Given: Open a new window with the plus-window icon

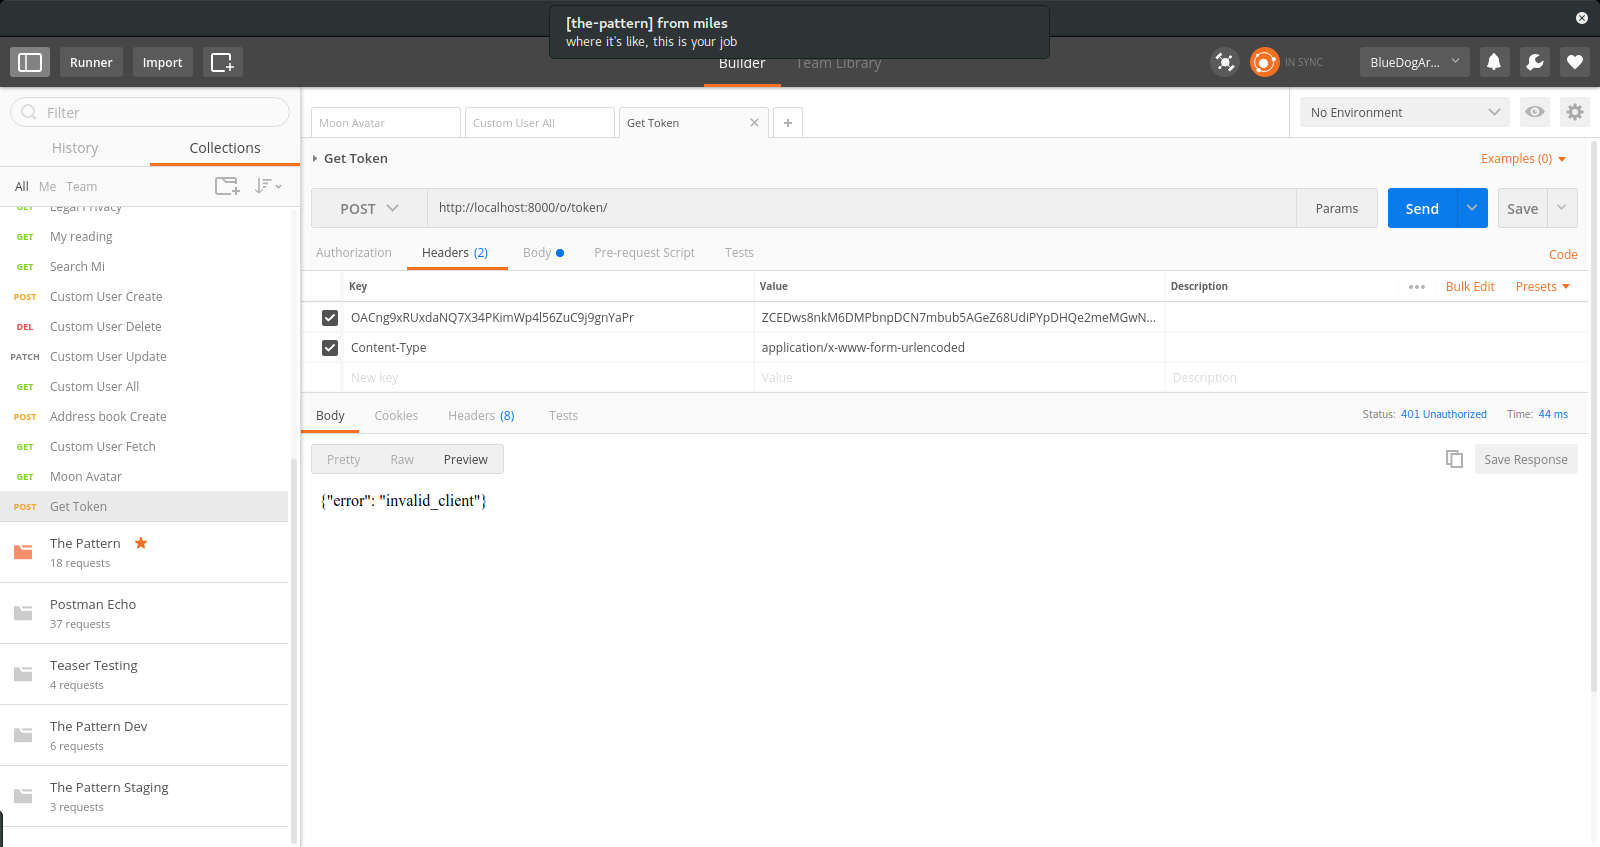Looking at the screenshot, I should click(222, 62).
